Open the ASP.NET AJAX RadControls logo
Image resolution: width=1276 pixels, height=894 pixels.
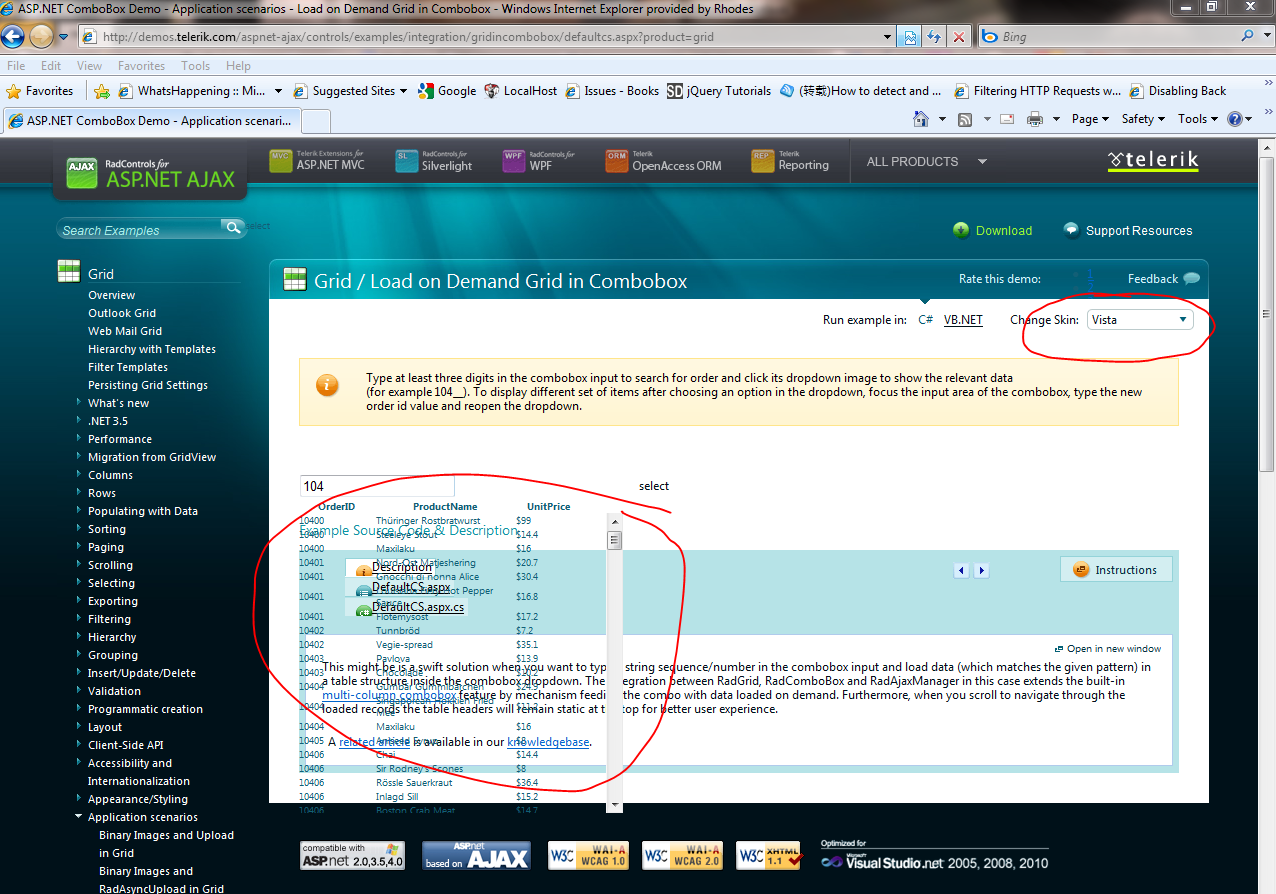[x=150, y=173]
